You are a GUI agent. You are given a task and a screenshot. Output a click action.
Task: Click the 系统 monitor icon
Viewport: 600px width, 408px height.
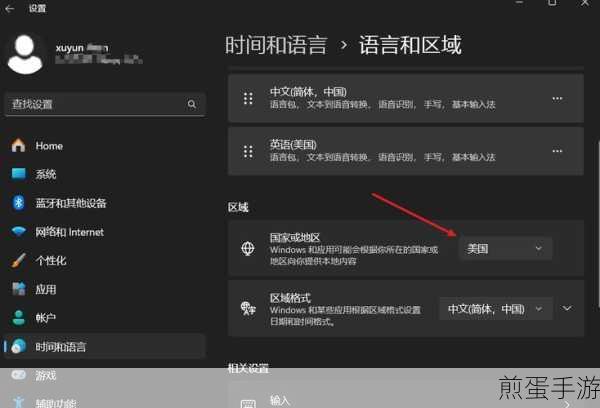(x=18, y=174)
